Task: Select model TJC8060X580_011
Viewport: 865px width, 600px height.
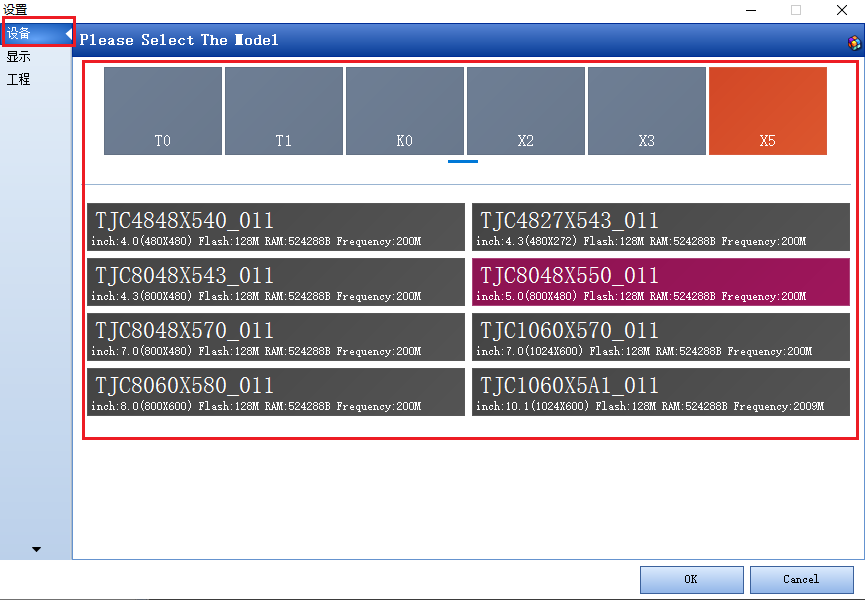Action: click(x=276, y=392)
